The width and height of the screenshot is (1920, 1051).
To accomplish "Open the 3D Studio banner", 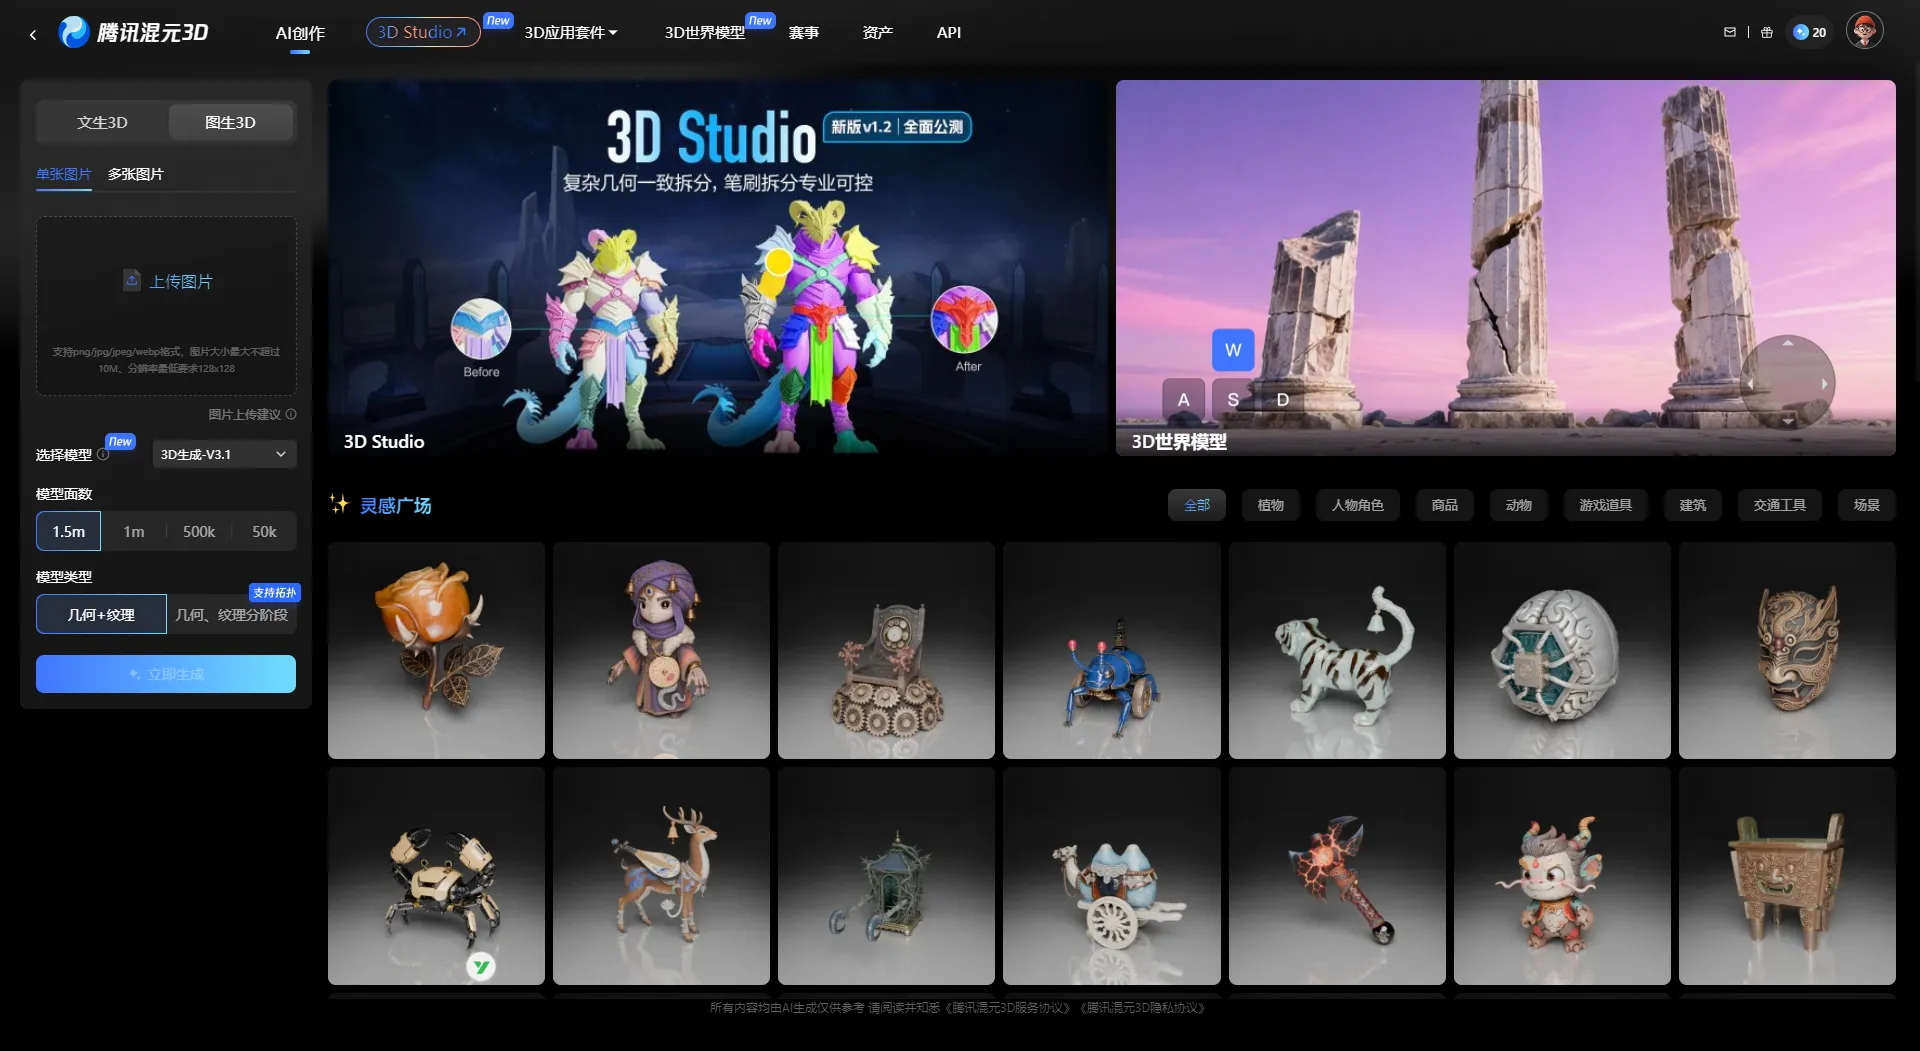I will (718, 268).
